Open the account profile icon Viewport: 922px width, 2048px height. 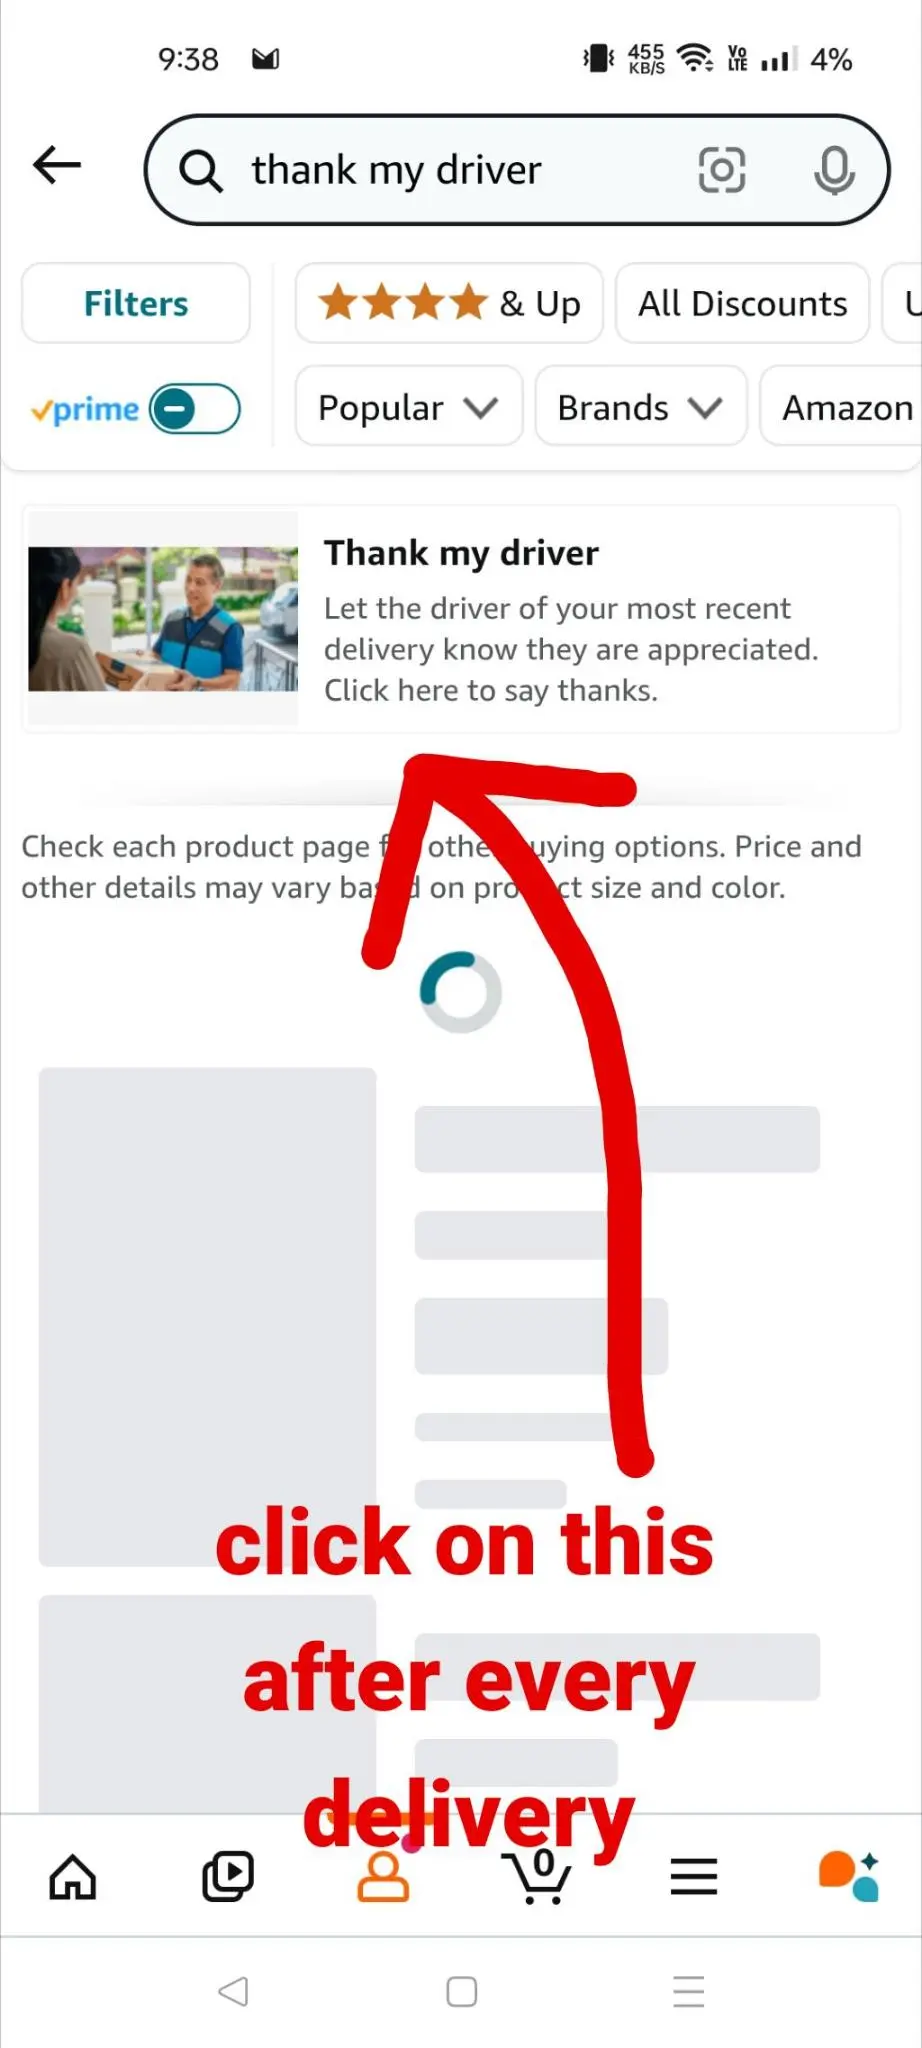click(383, 1877)
